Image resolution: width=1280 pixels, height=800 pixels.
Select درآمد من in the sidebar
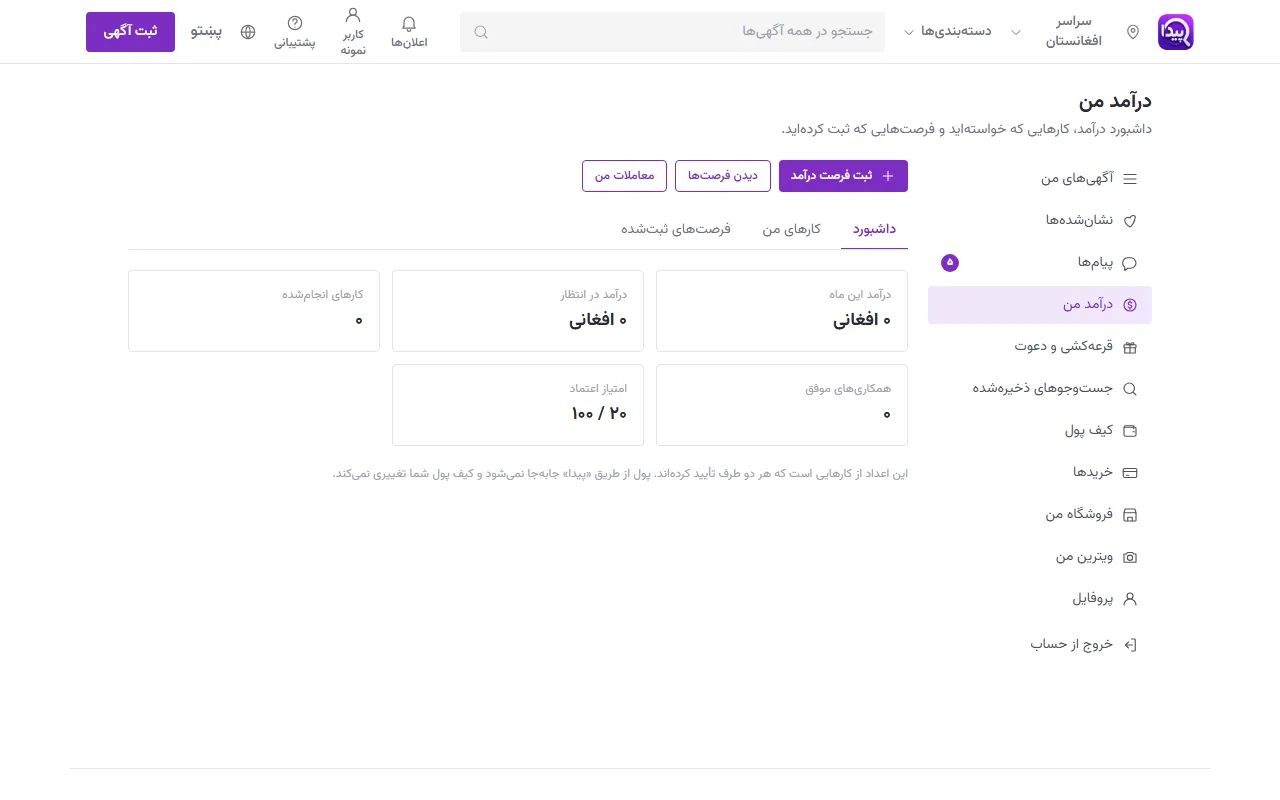point(1040,305)
